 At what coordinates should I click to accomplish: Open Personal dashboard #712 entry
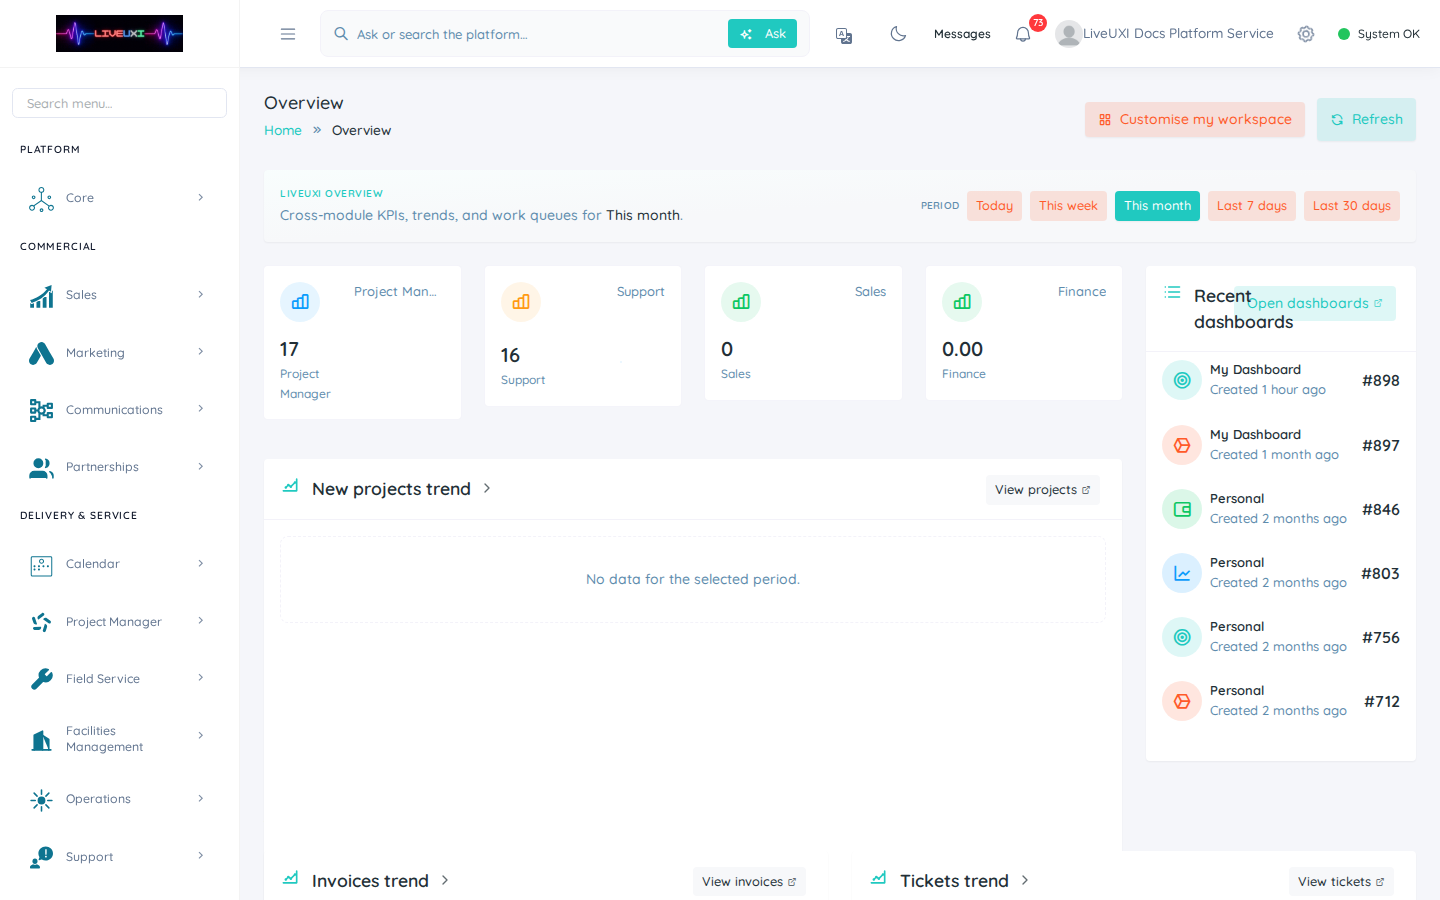pyautogui.click(x=1281, y=701)
